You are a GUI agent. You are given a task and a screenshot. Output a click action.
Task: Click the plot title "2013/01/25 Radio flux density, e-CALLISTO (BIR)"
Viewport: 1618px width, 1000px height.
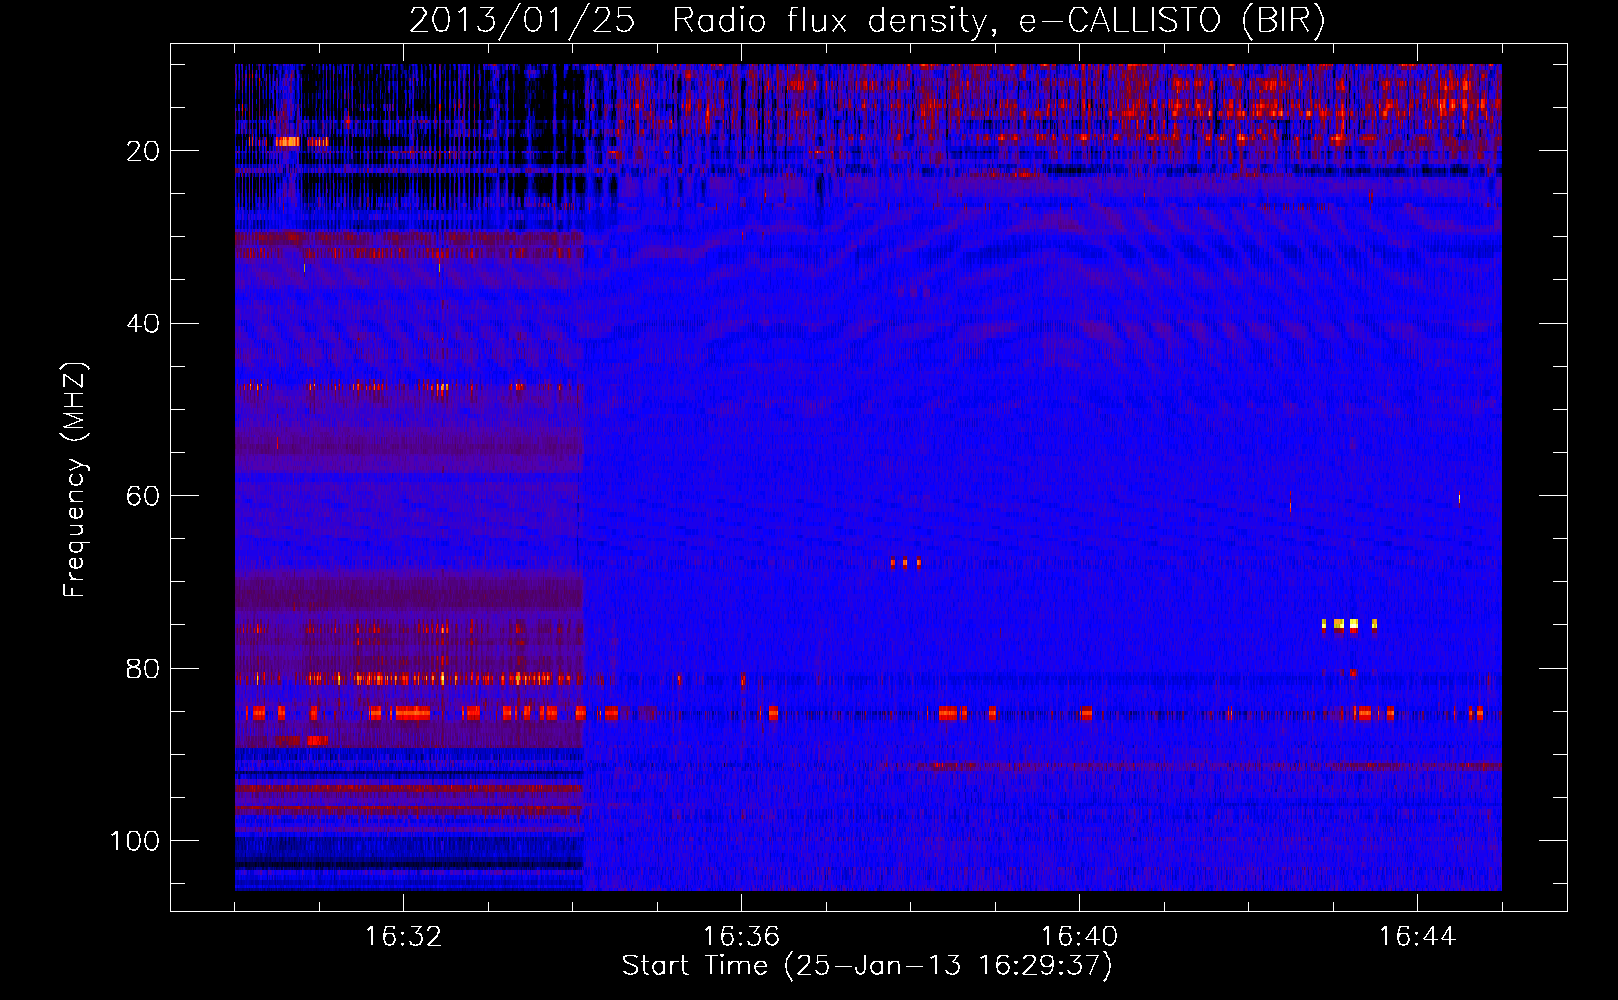[x=867, y=21]
